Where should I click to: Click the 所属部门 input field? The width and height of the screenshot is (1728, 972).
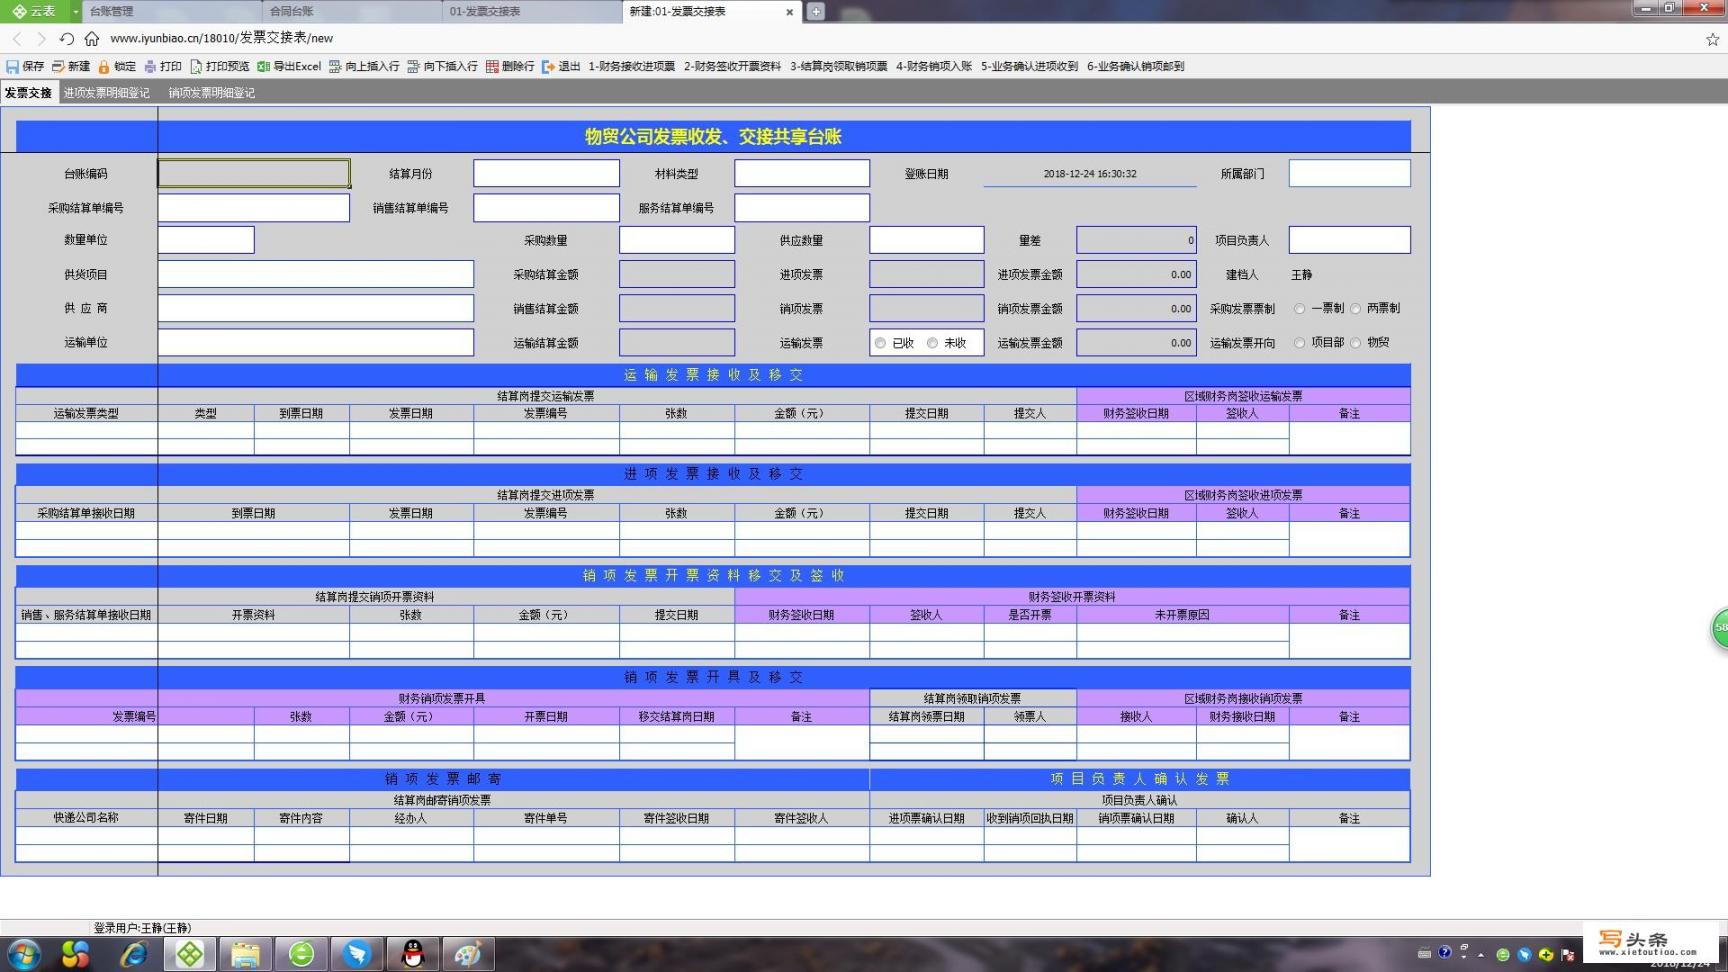(x=1349, y=173)
